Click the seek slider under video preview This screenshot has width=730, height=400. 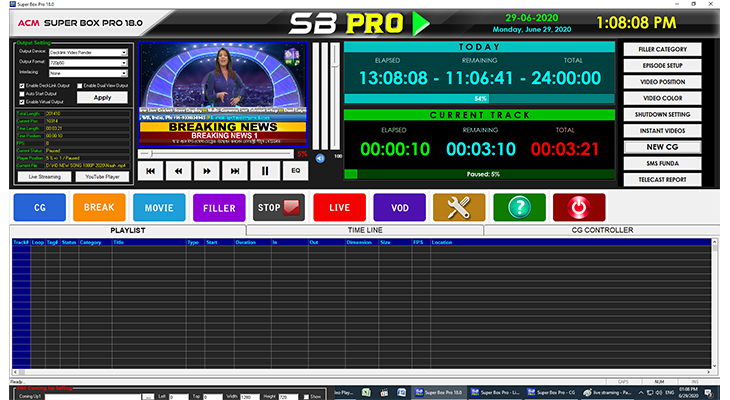[216, 154]
